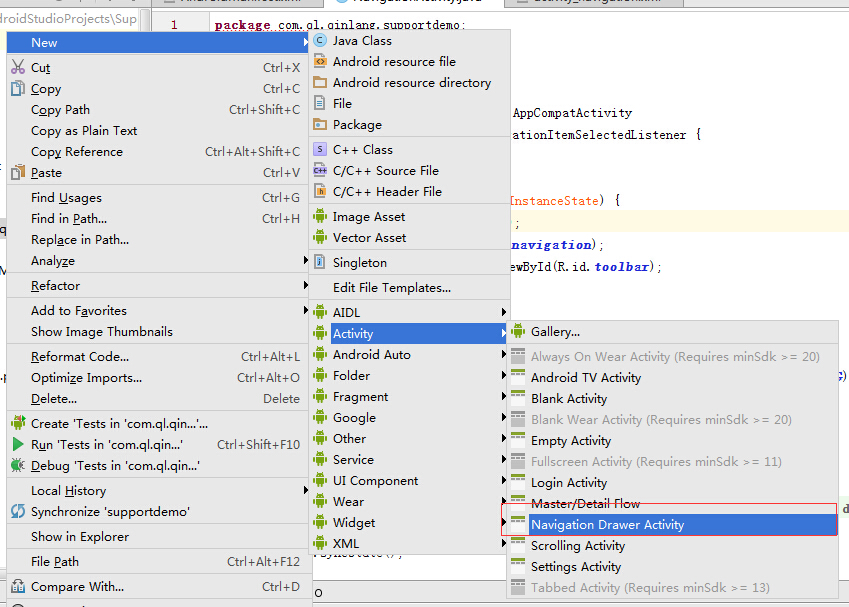Select Delete menu entry
This screenshot has width=849, height=607.
[x=158, y=399]
